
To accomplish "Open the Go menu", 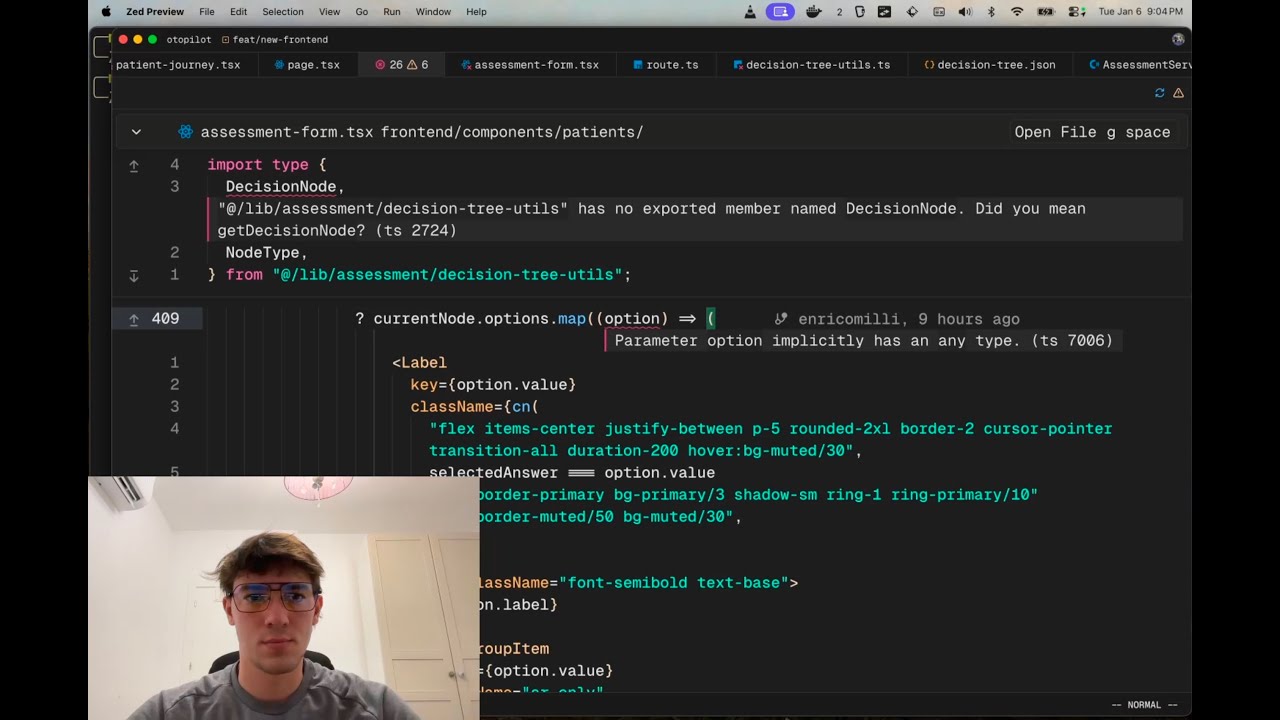I will [362, 12].
